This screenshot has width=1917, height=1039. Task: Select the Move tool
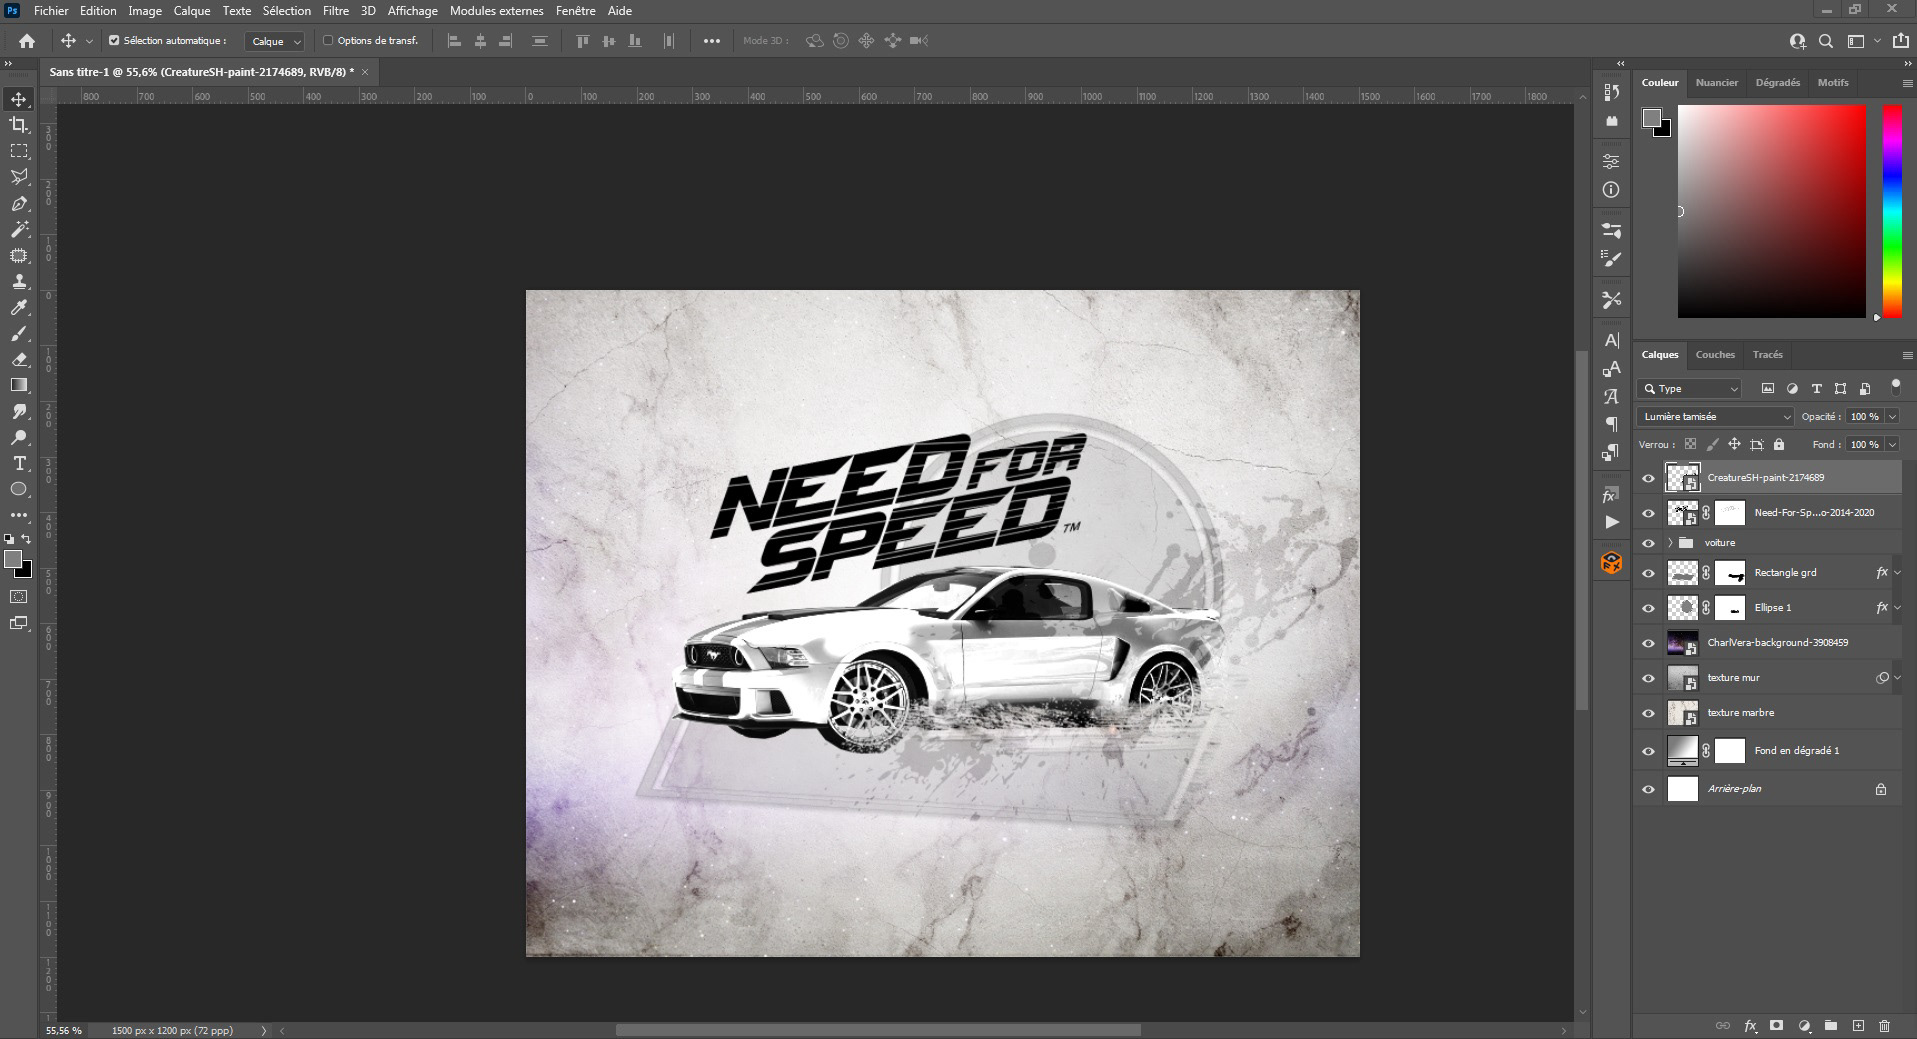(x=19, y=99)
